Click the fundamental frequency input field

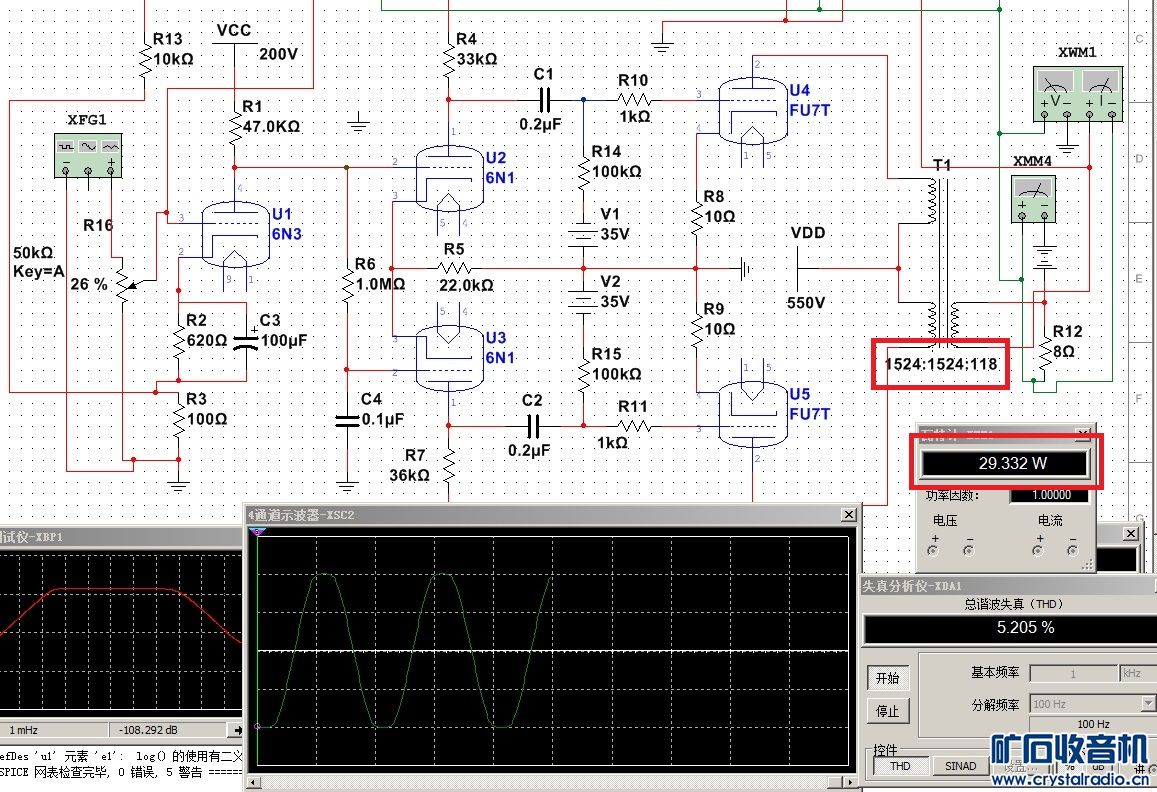(x=1072, y=674)
